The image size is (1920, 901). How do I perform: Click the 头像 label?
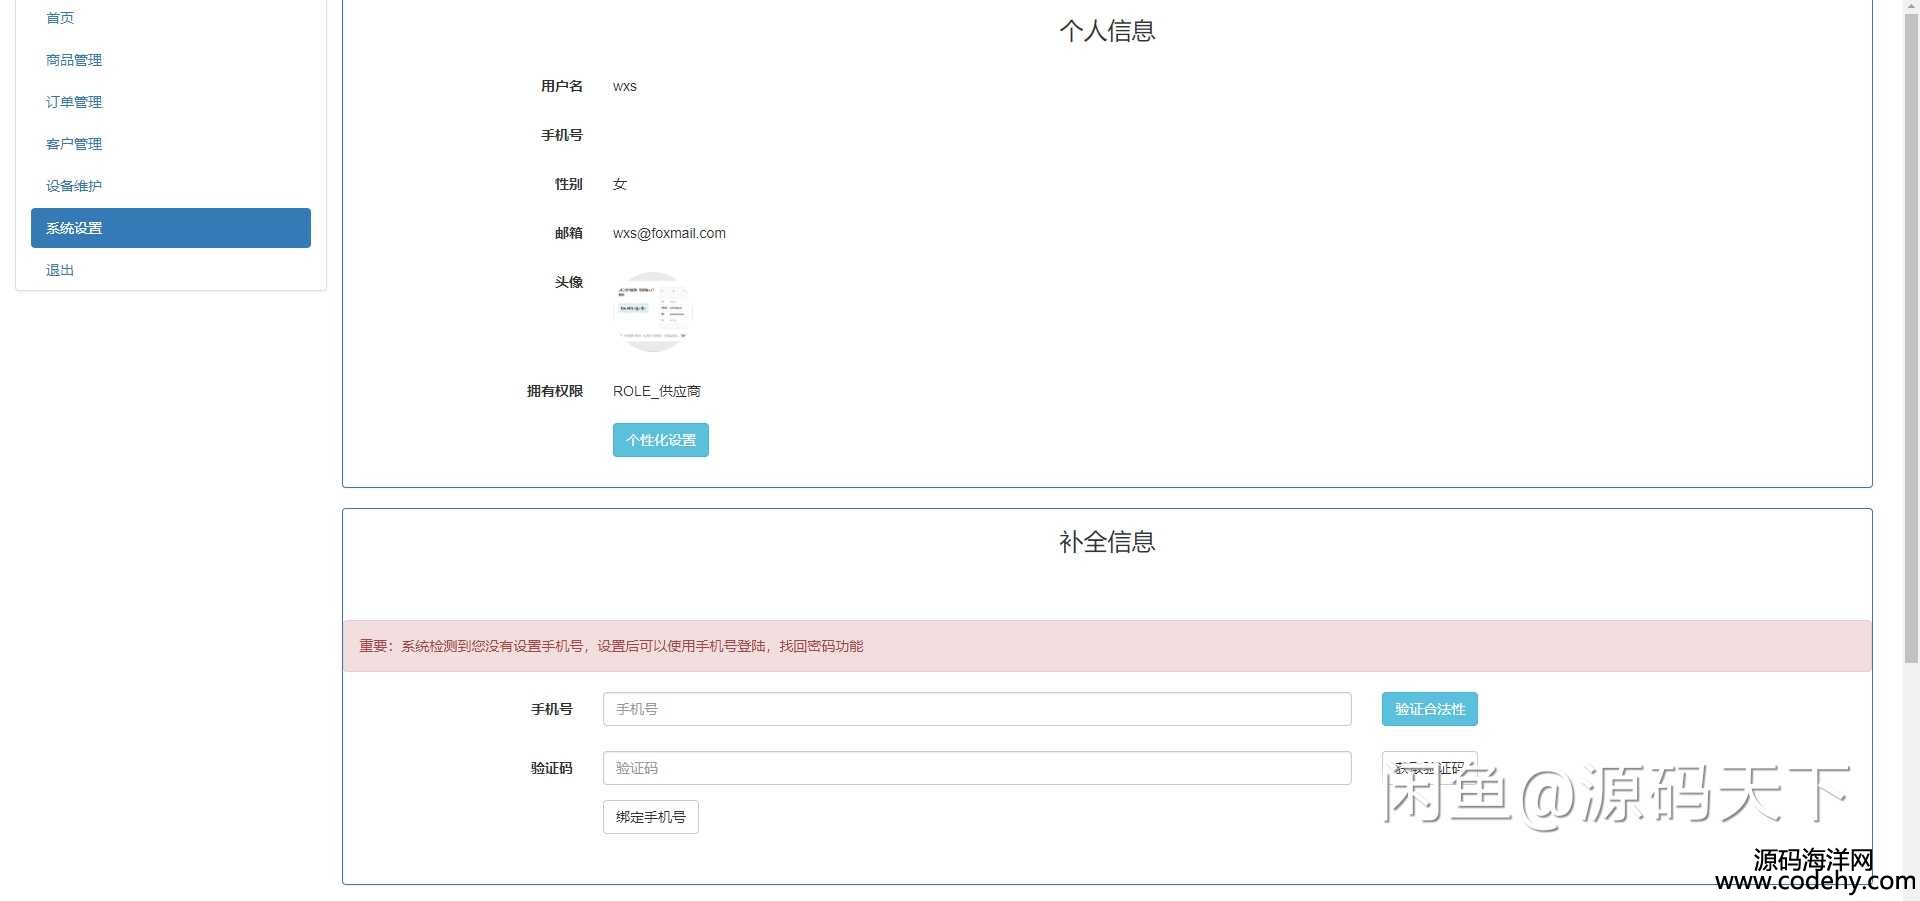569,282
